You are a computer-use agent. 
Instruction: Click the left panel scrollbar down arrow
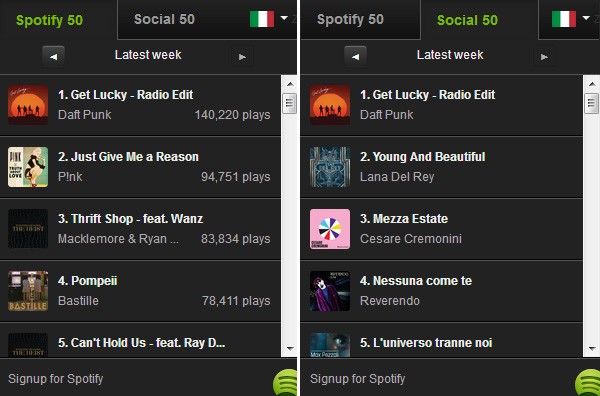click(x=290, y=349)
